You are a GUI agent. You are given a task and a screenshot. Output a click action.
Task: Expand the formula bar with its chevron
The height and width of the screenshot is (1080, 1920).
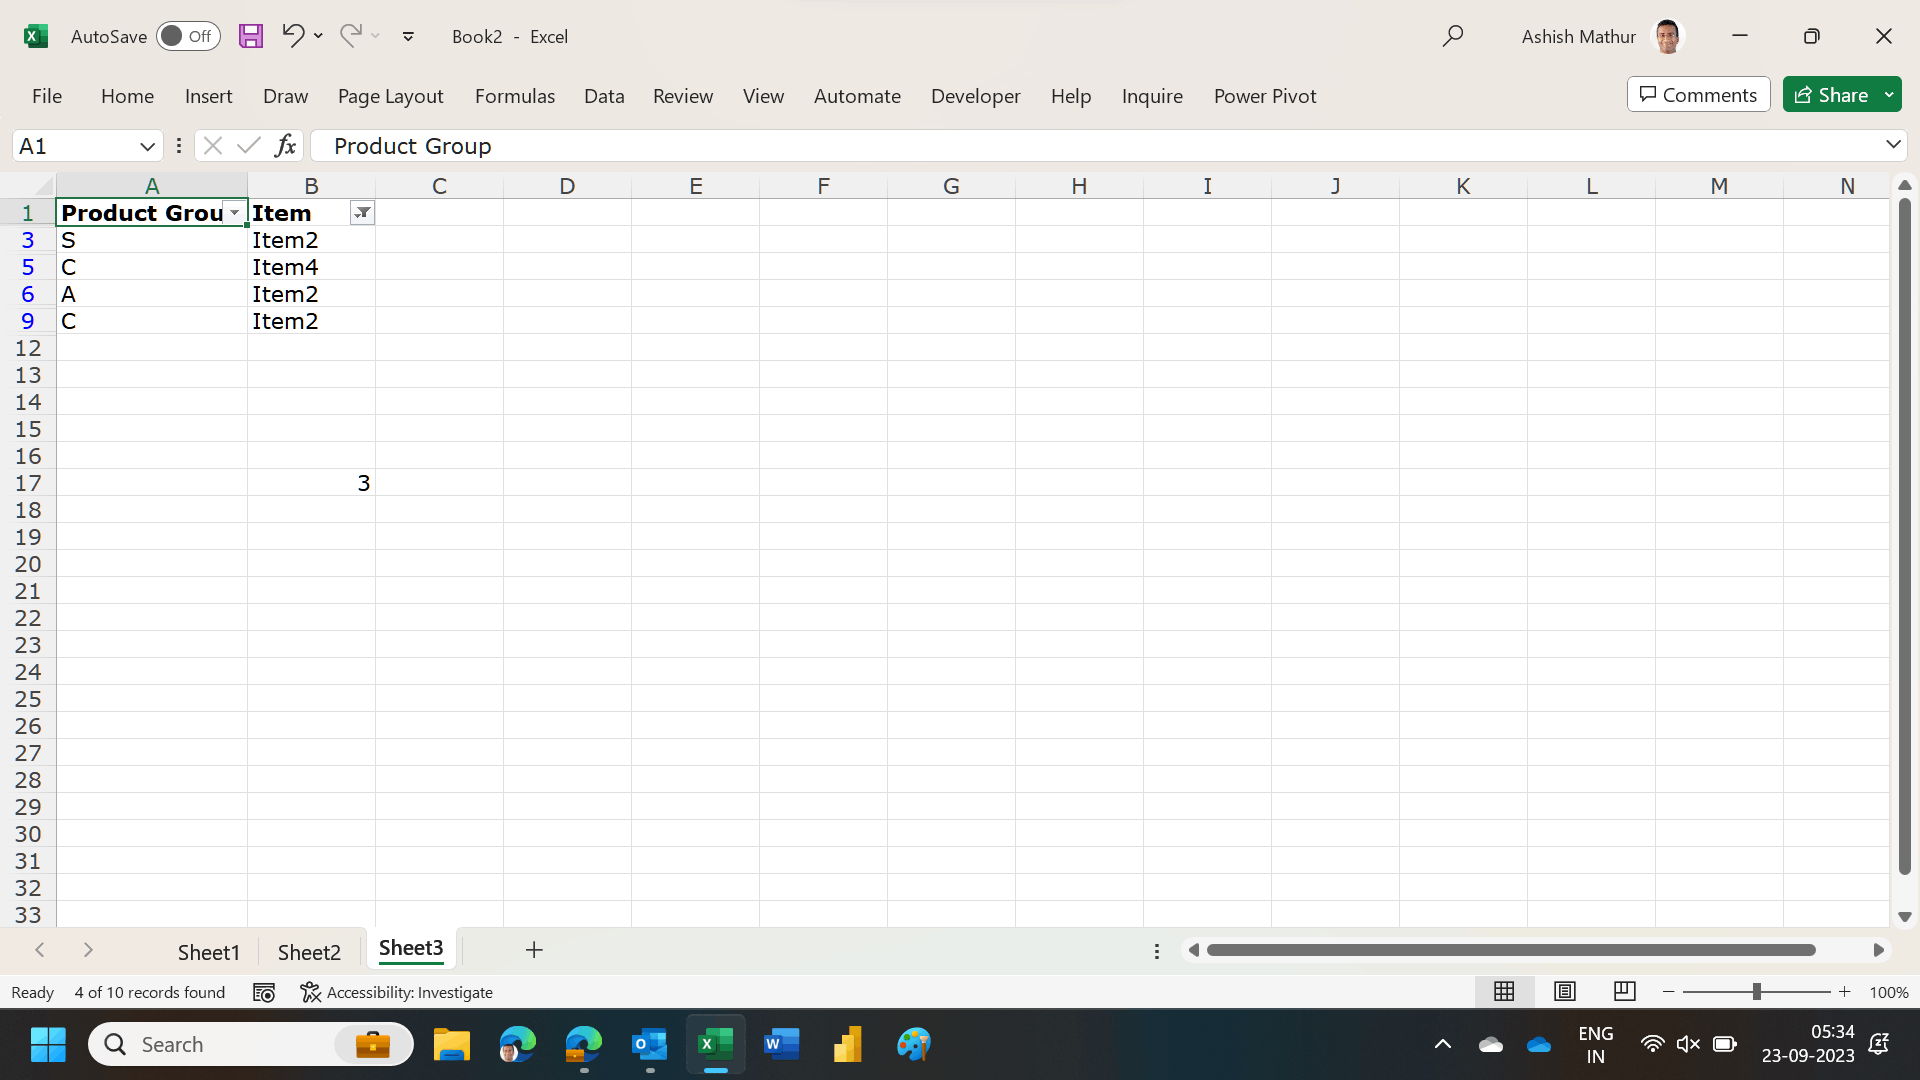(1893, 145)
